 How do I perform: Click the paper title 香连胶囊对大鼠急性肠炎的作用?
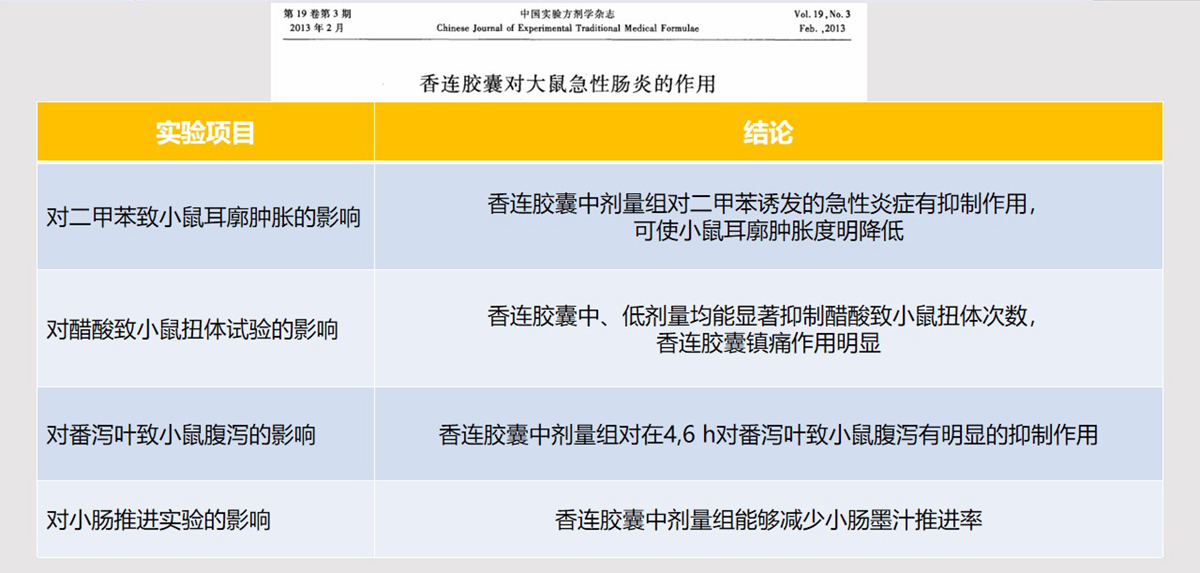point(568,83)
